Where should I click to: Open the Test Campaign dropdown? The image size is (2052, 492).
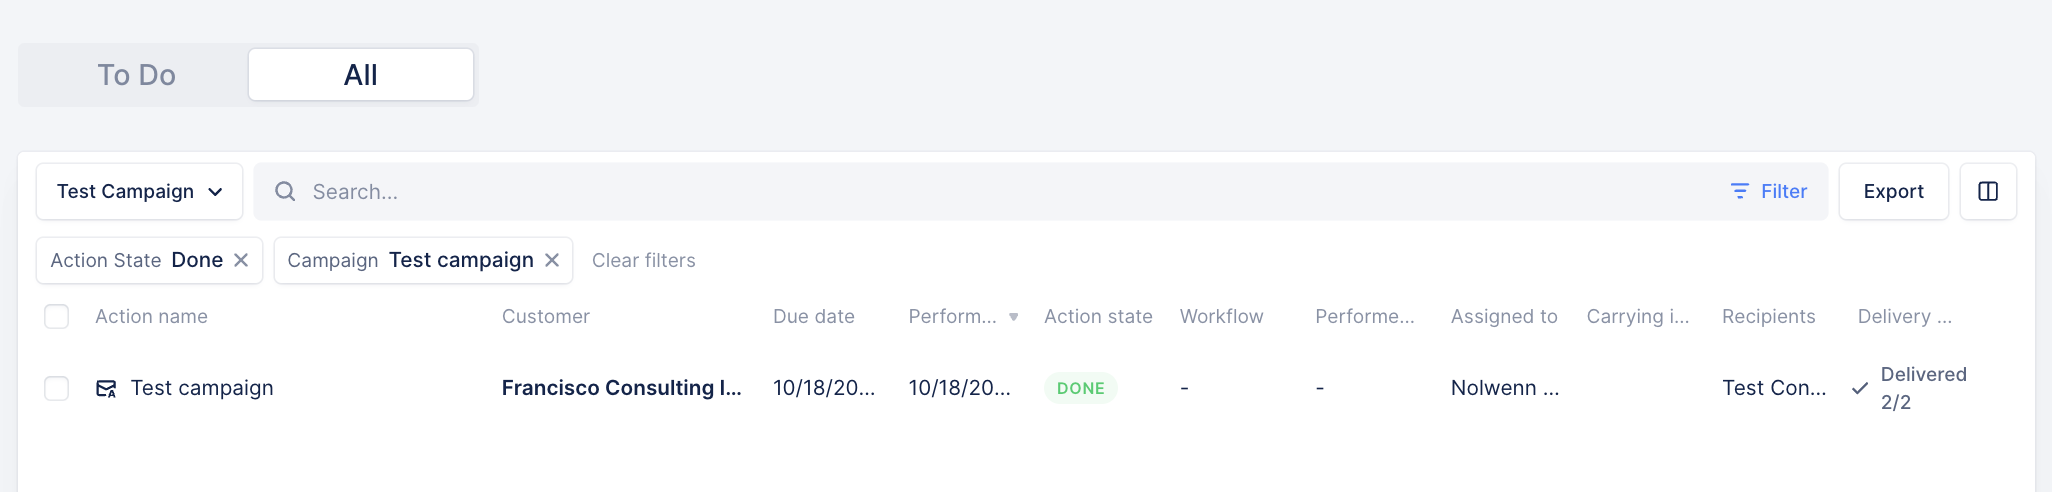point(139,191)
